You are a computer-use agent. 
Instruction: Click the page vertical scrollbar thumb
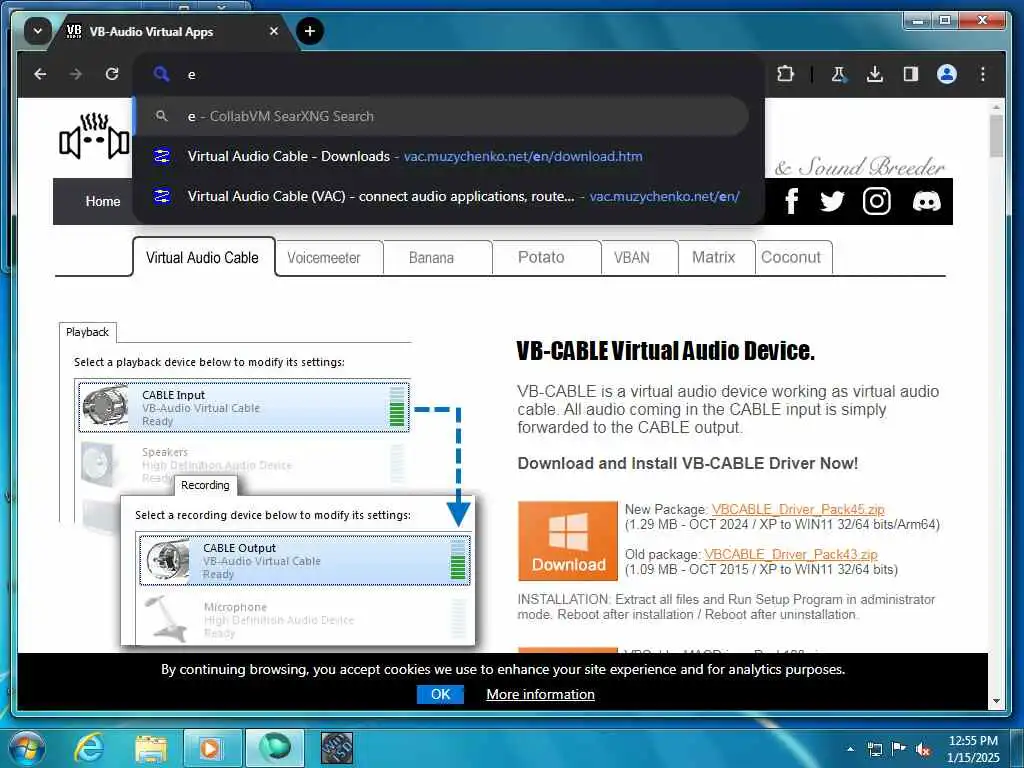pos(996,136)
